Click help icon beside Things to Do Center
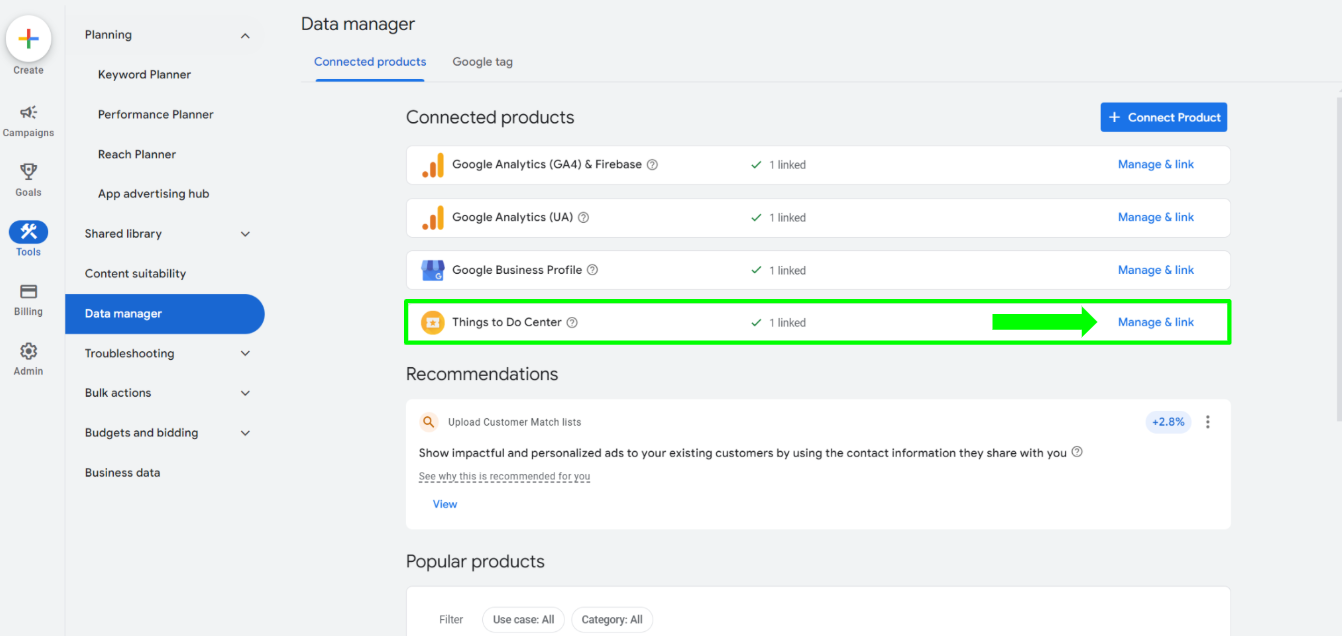The height and width of the screenshot is (636, 1342). click(572, 323)
